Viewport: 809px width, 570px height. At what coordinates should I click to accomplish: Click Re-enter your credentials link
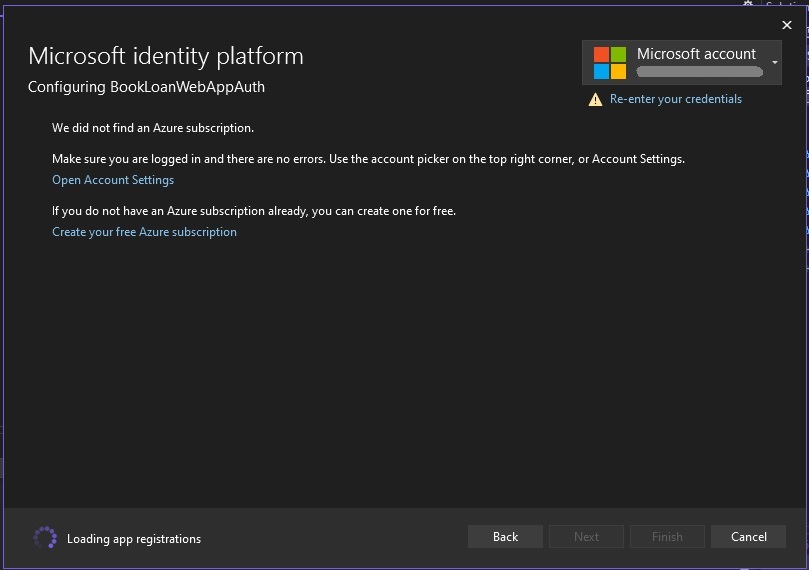tap(675, 99)
